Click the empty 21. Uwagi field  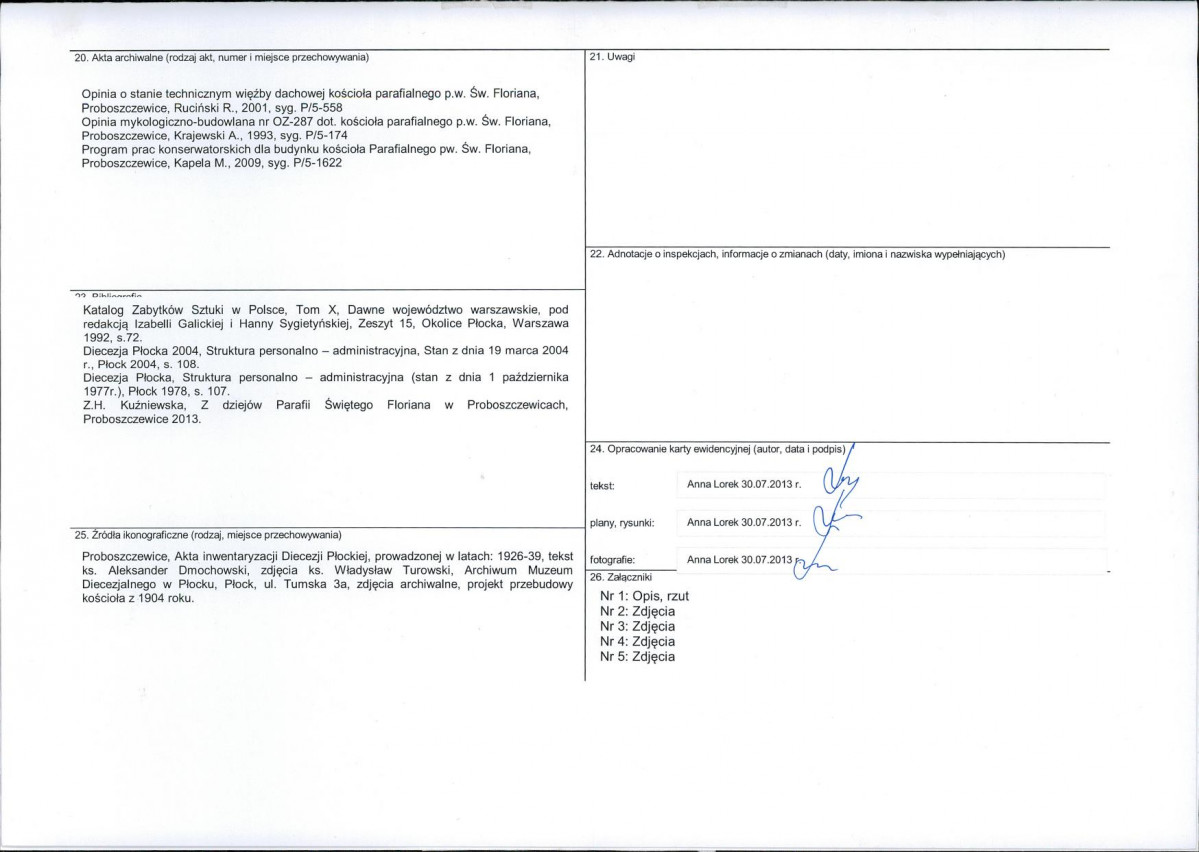(847, 153)
